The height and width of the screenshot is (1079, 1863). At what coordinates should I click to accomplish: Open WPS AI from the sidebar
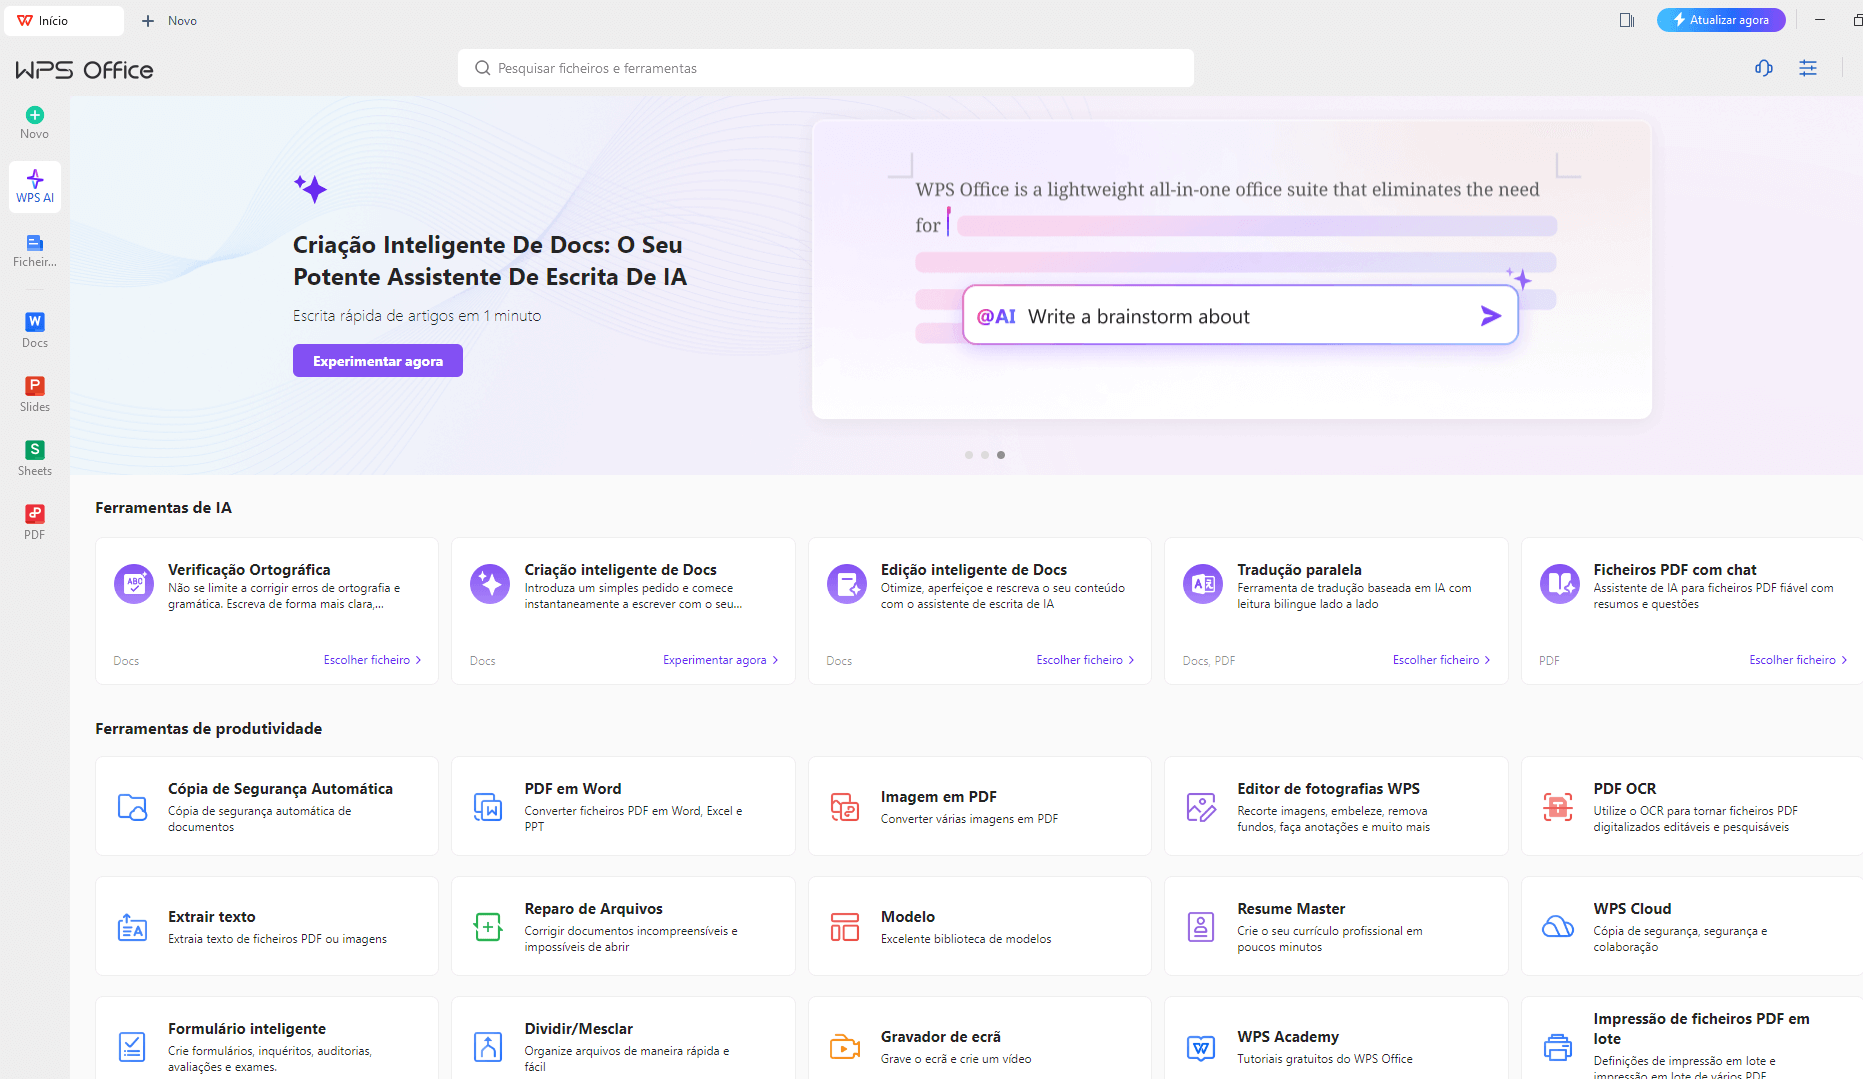[35, 187]
